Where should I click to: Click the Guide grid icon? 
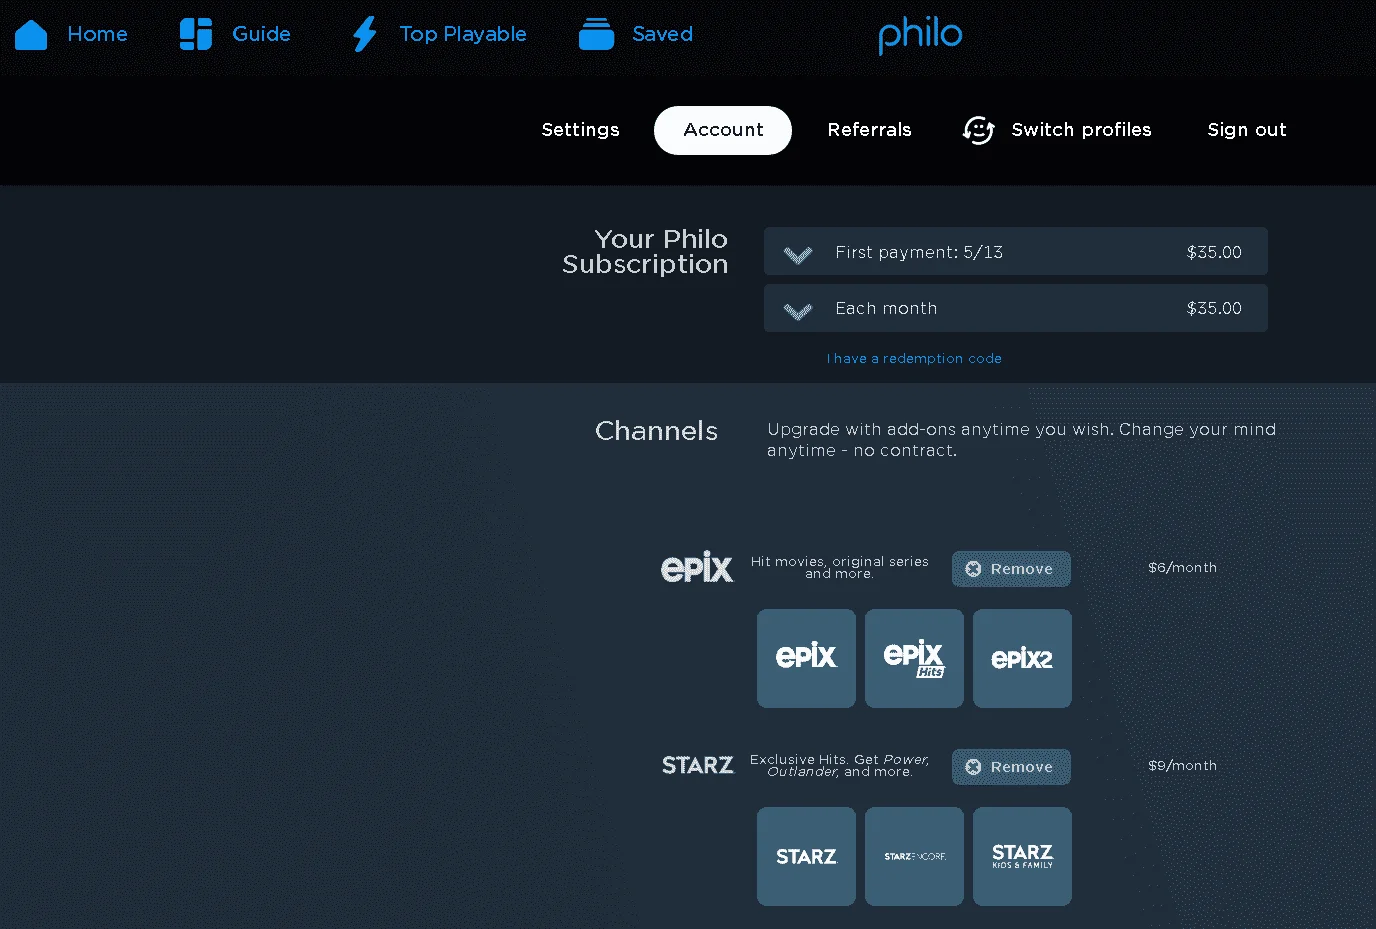click(196, 34)
